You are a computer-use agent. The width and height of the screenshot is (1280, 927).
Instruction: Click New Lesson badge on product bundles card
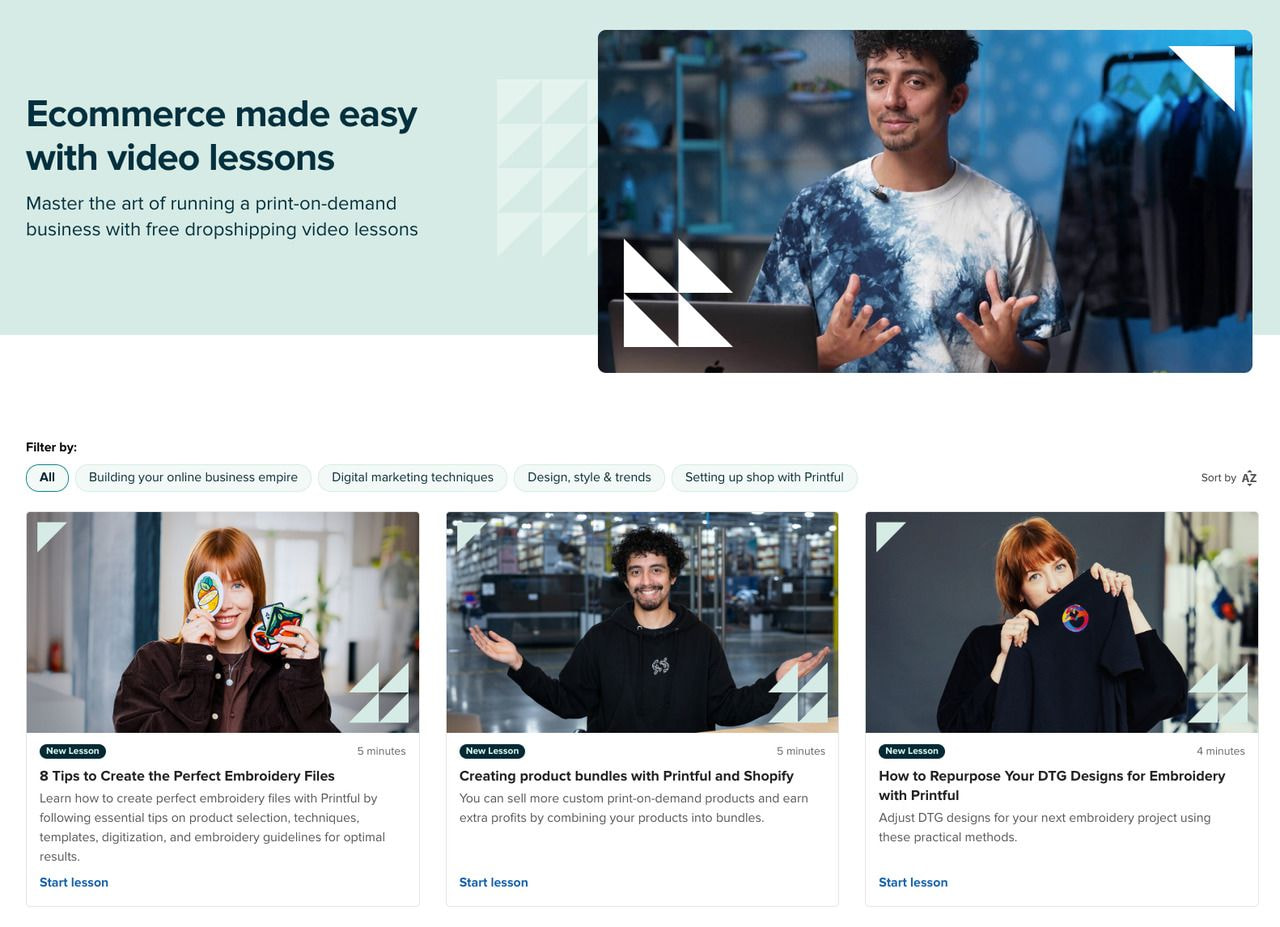pos(492,751)
